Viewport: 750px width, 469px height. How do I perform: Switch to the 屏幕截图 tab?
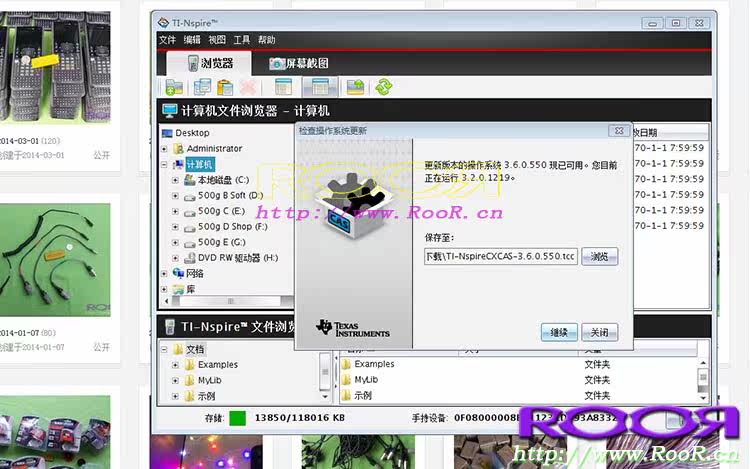(x=299, y=64)
